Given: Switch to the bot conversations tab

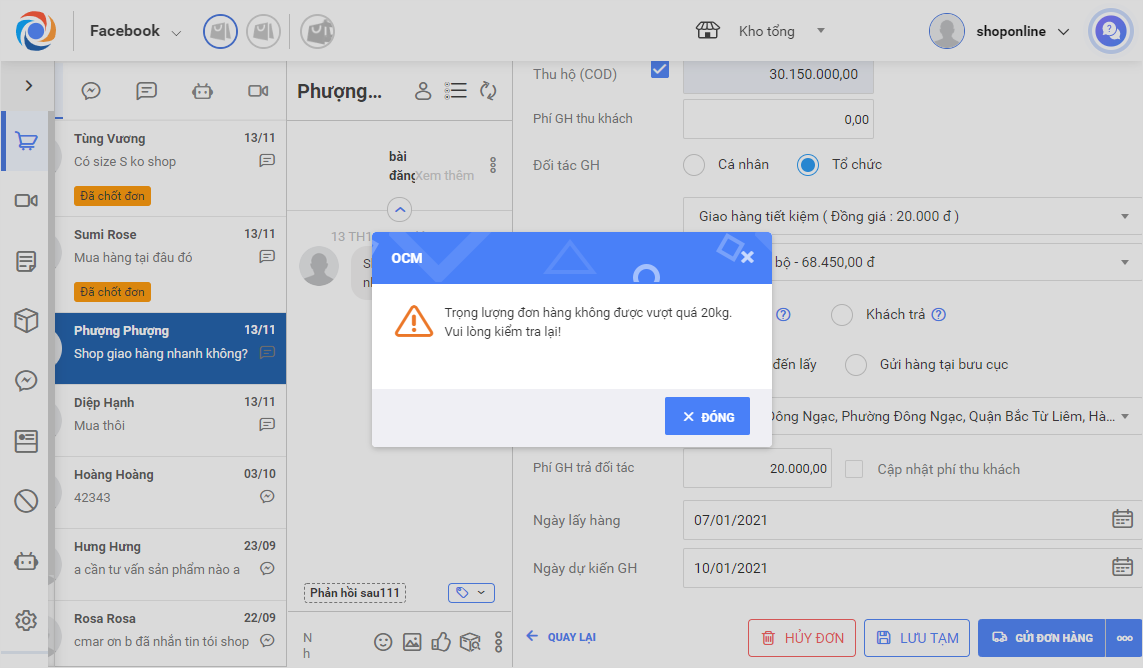Looking at the screenshot, I should click(x=202, y=90).
